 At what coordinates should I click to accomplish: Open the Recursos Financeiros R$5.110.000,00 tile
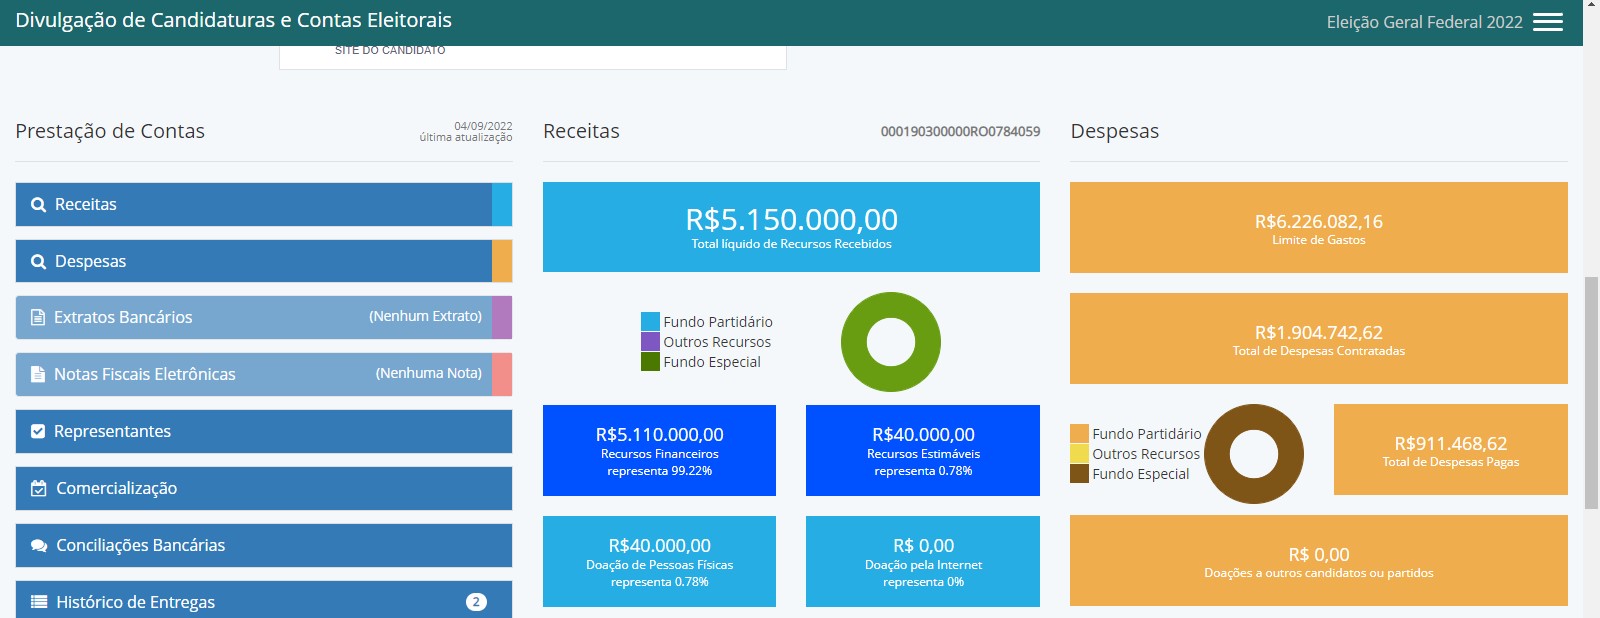(x=659, y=450)
